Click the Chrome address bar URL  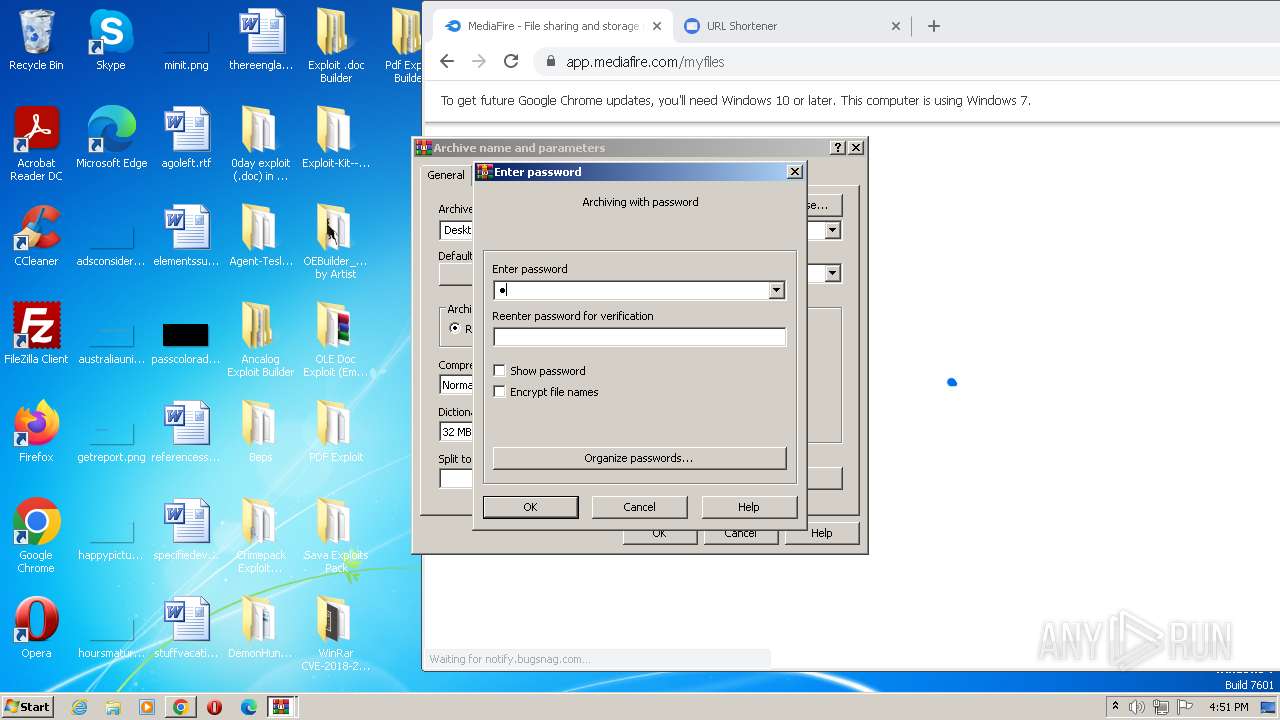pos(645,62)
